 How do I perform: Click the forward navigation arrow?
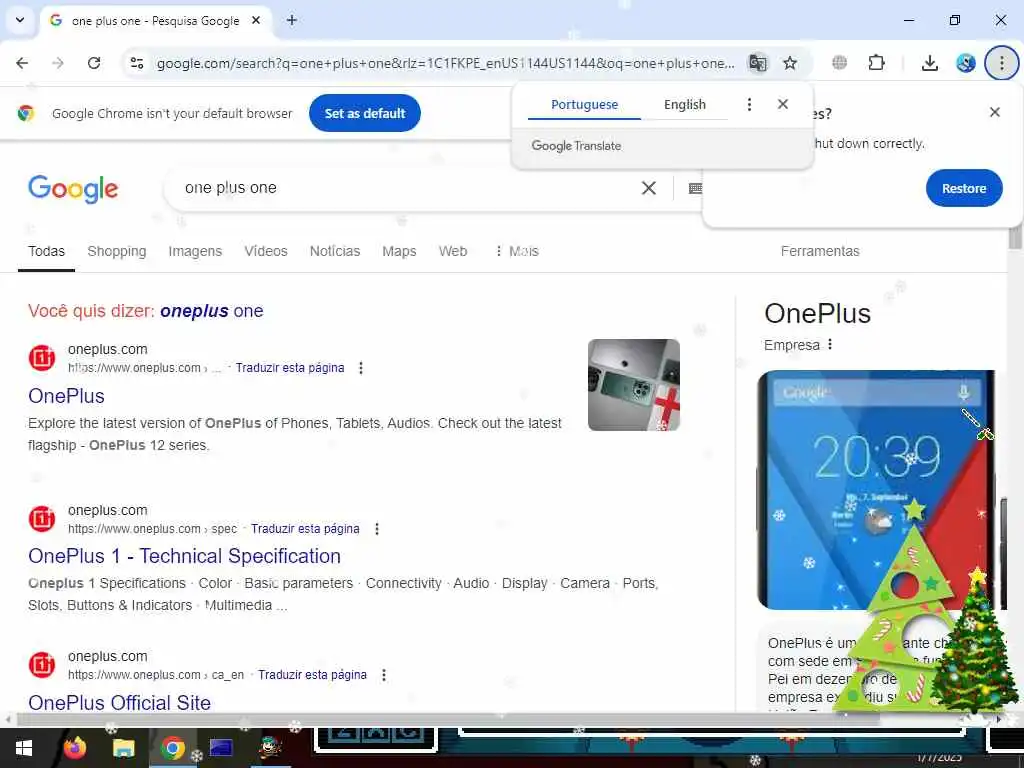(58, 63)
